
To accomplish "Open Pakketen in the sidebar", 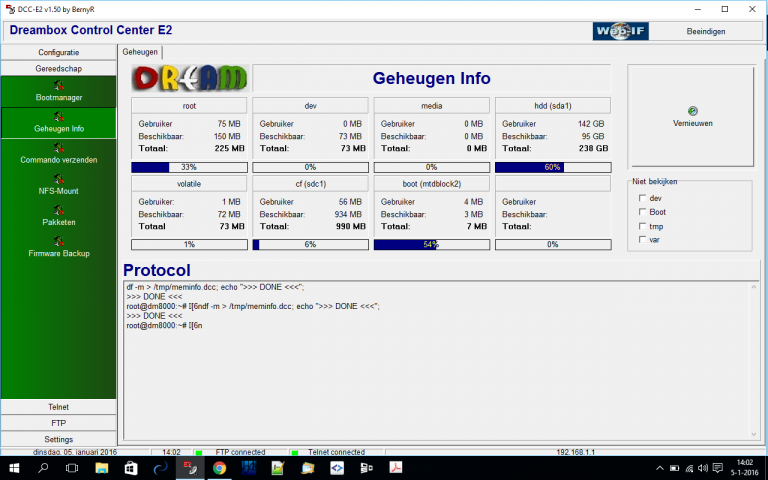I will click(x=58, y=216).
